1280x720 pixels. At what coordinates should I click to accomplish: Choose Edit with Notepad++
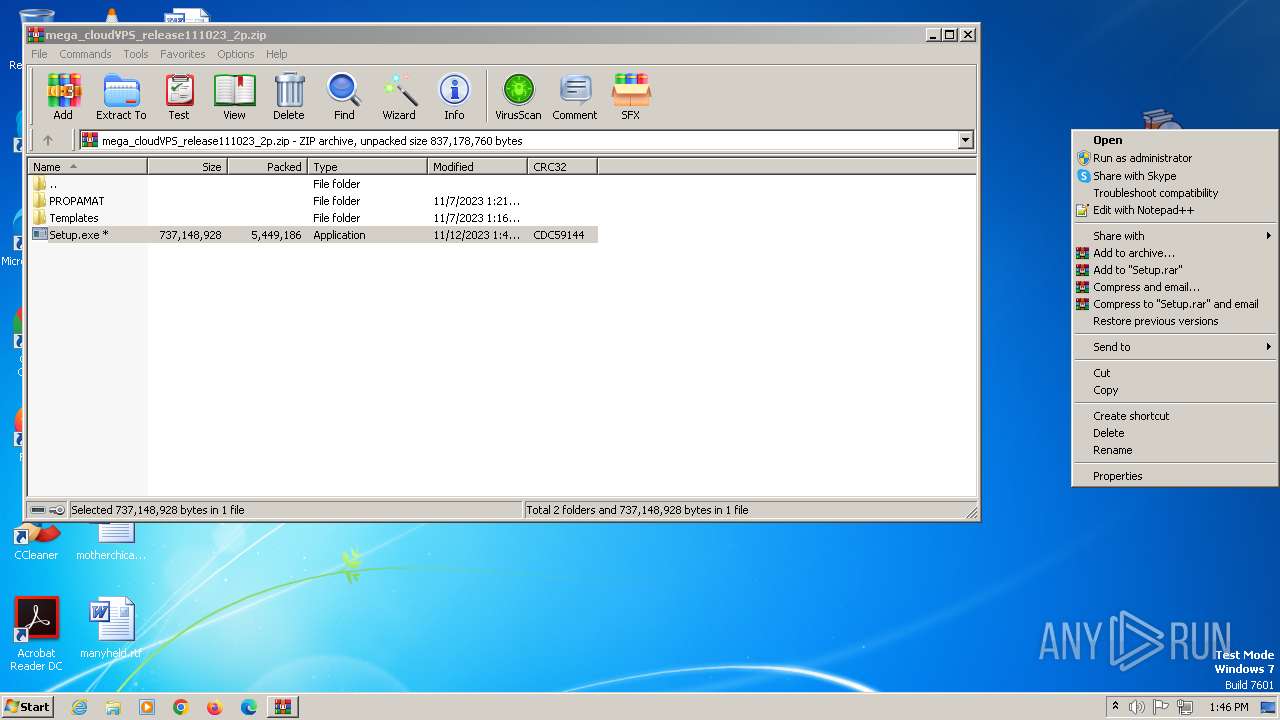tap(1174, 210)
